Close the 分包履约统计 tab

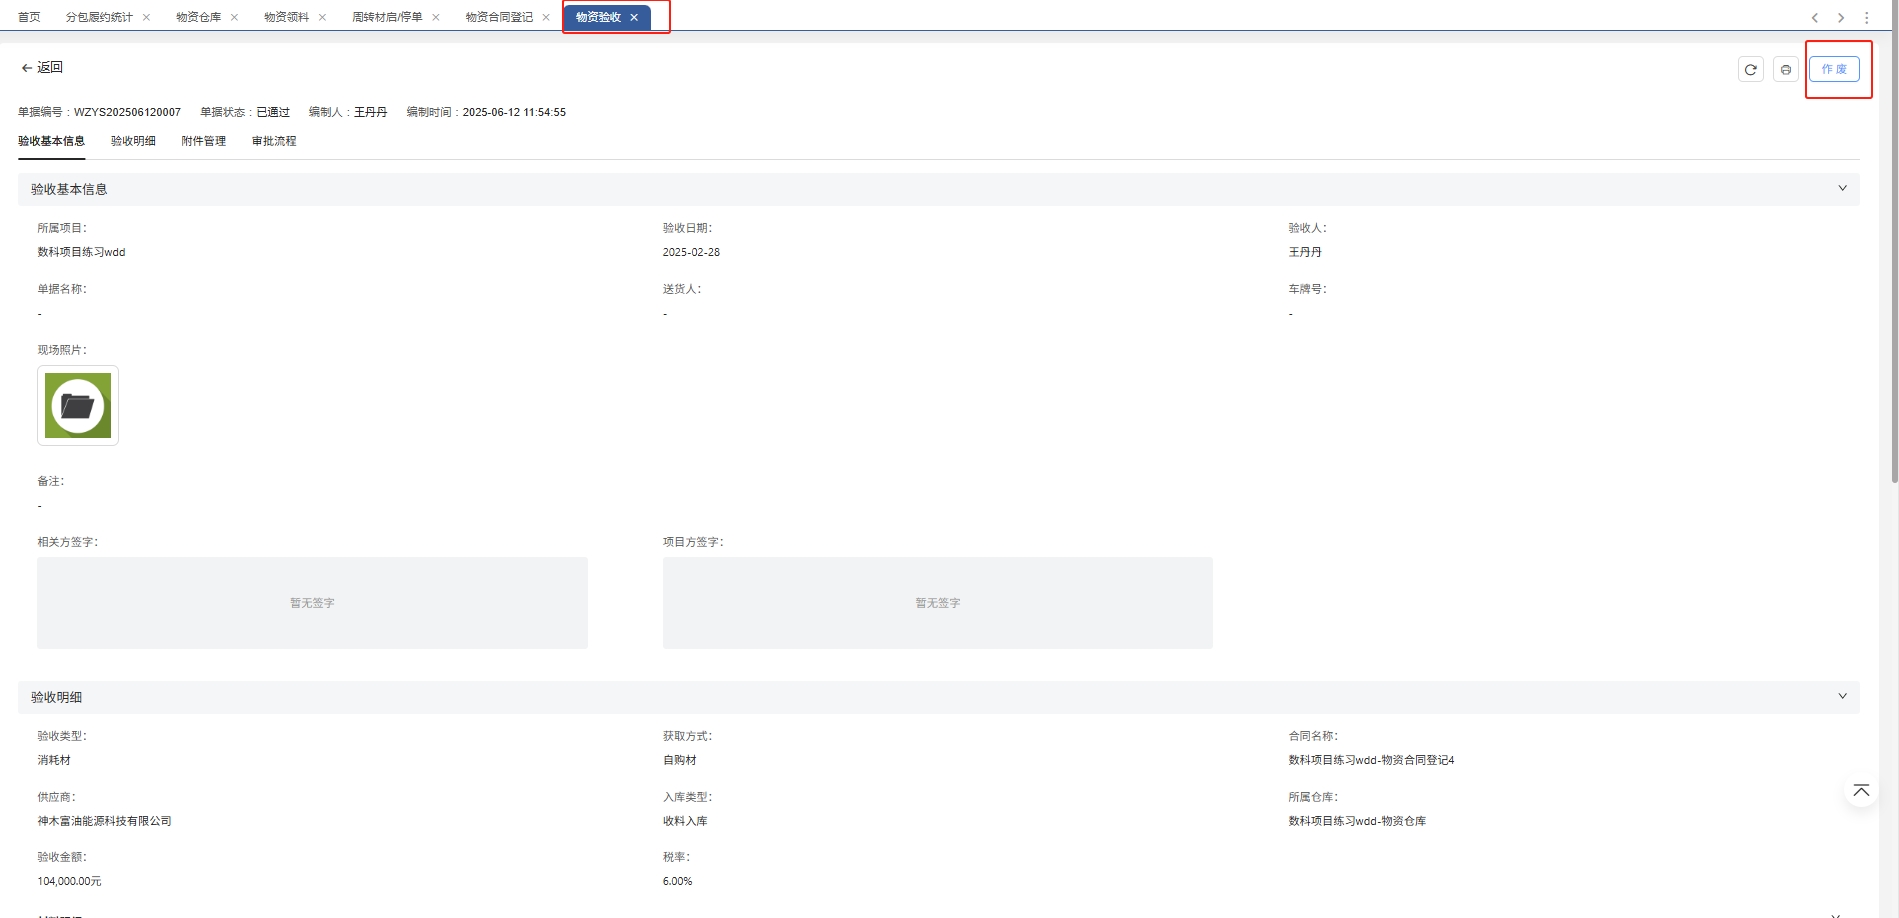(146, 18)
